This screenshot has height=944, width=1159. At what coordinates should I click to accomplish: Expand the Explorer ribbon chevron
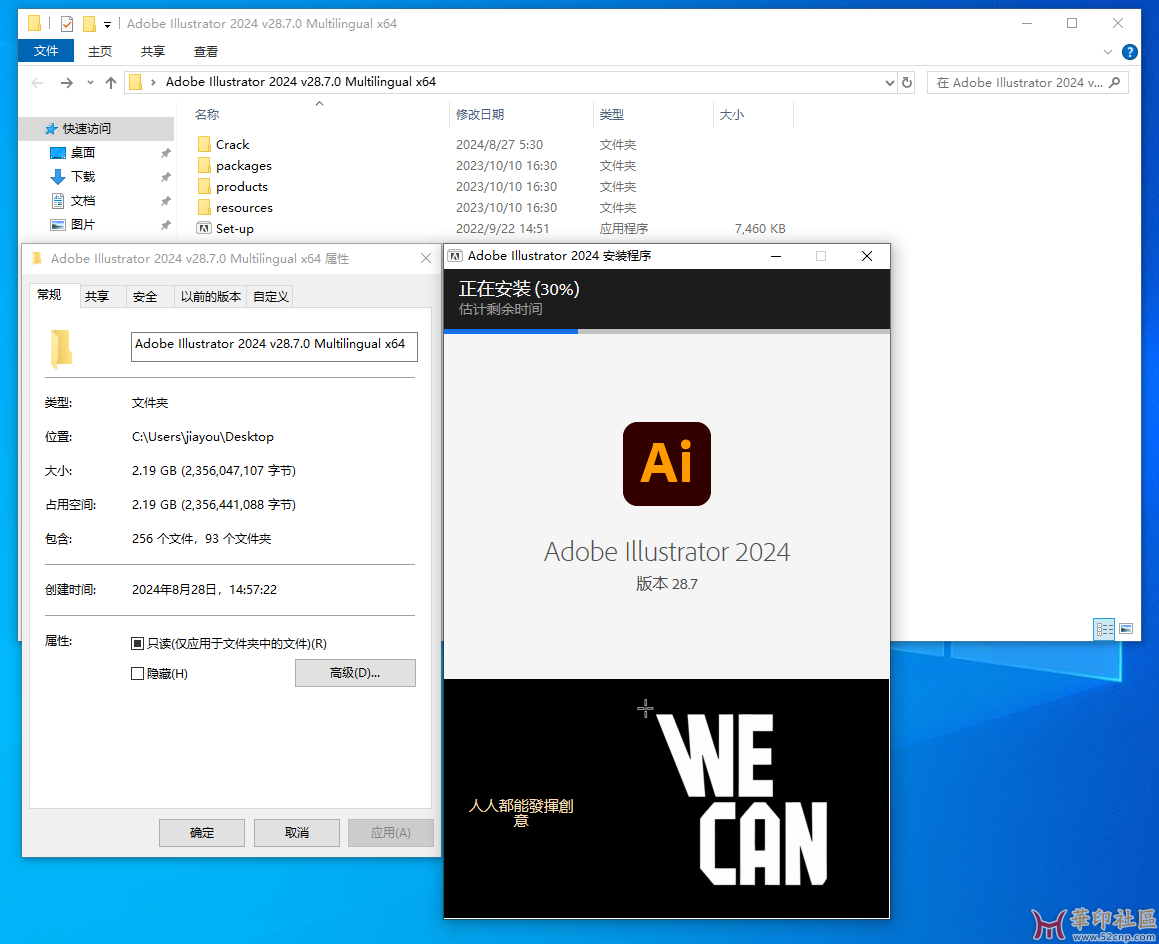[x=1107, y=52]
